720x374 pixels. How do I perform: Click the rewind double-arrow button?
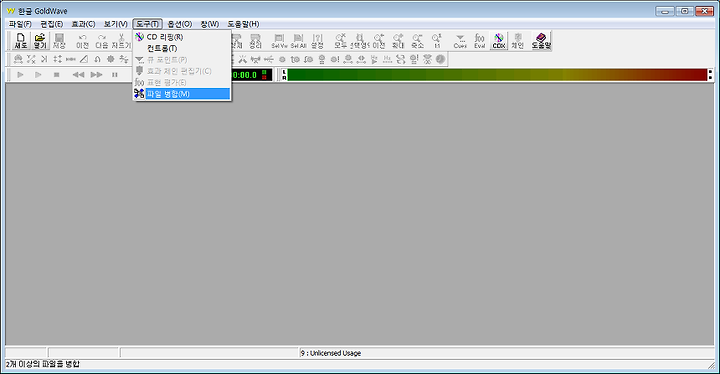click(x=78, y=74)
